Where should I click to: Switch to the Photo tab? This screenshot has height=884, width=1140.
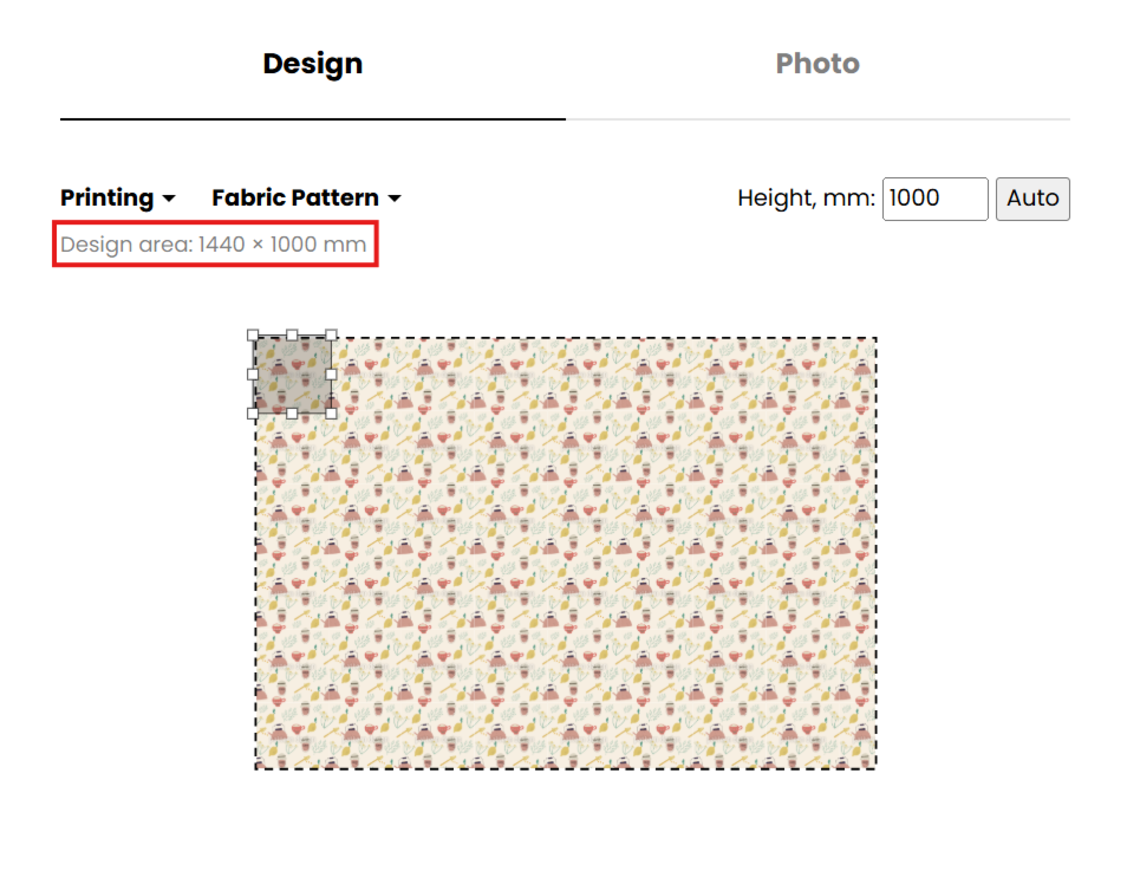(x=817, y=64)
